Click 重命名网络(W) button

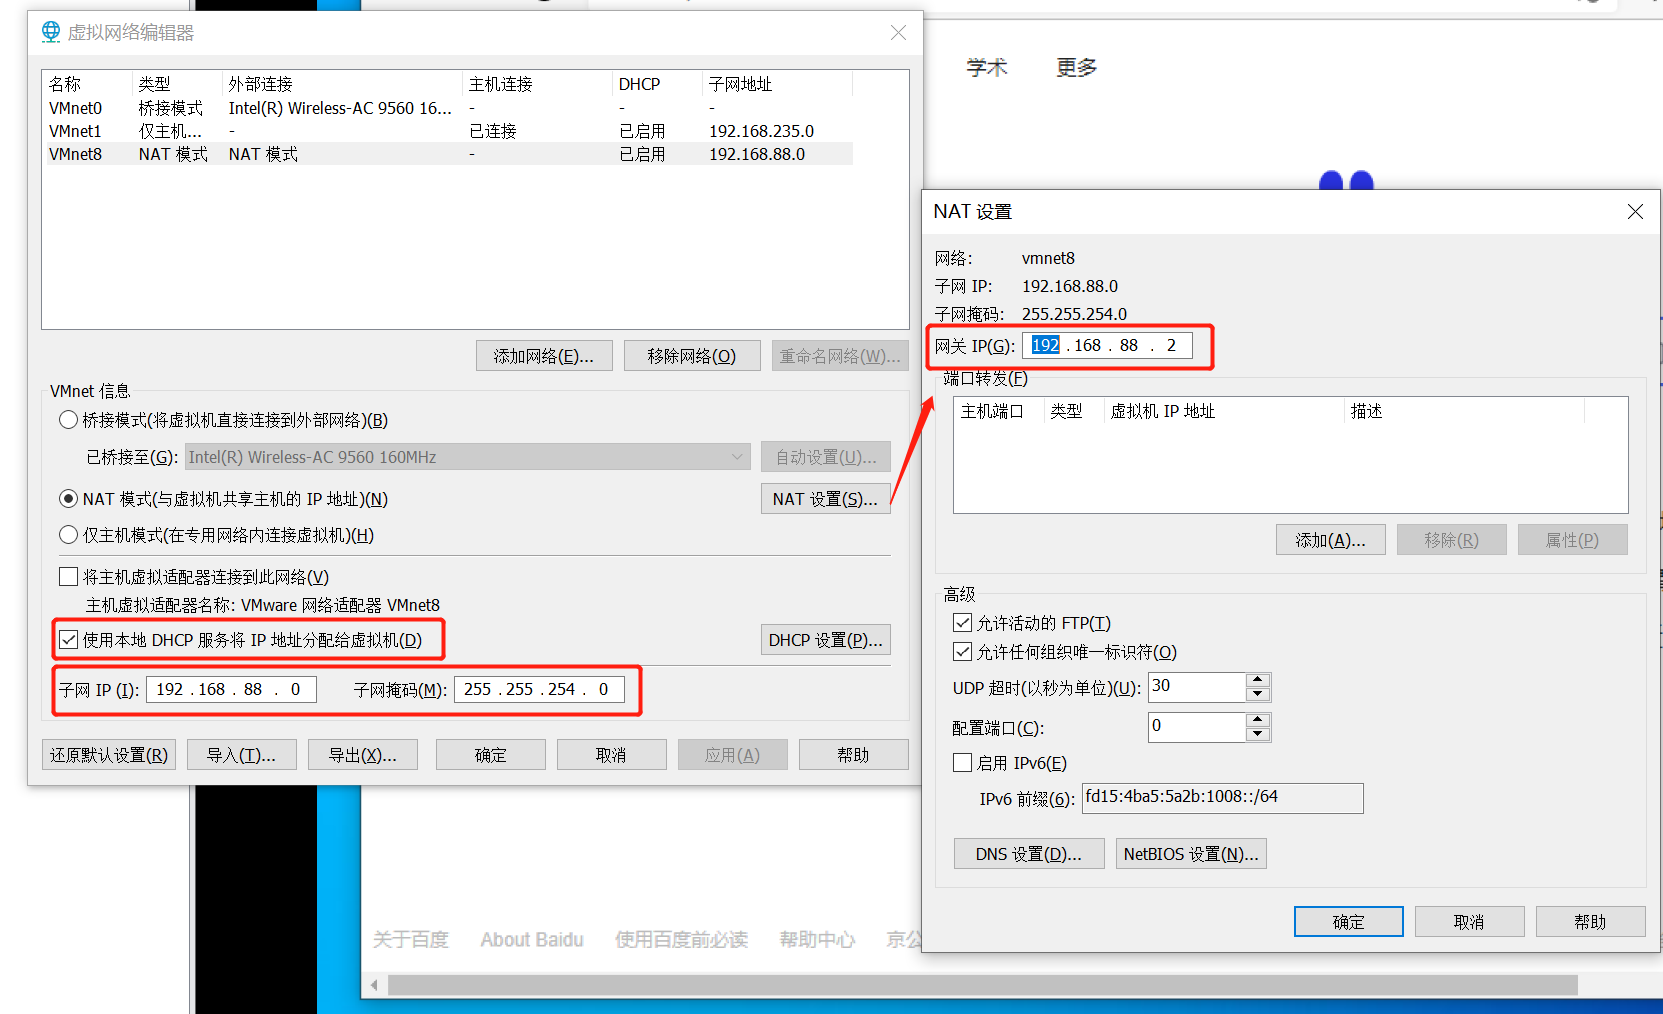pyautogui.click(x=840, y=356)
